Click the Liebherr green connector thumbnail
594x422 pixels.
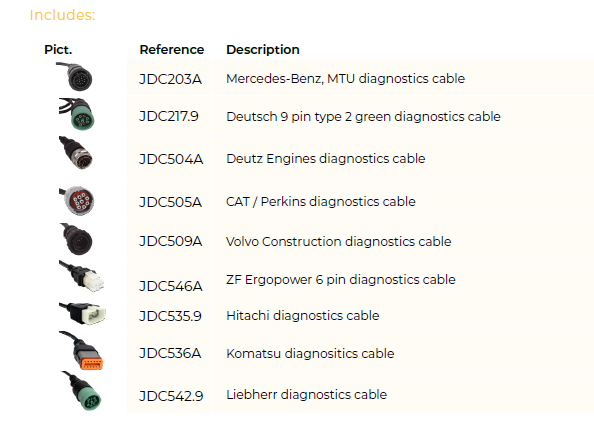tap(81, 391)
